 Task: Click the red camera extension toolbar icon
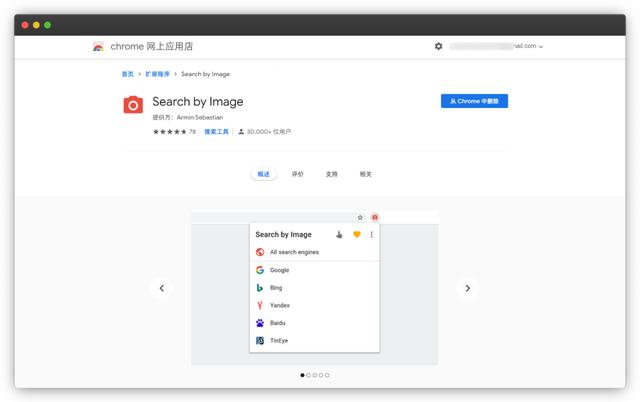click(x=375, y=217)
